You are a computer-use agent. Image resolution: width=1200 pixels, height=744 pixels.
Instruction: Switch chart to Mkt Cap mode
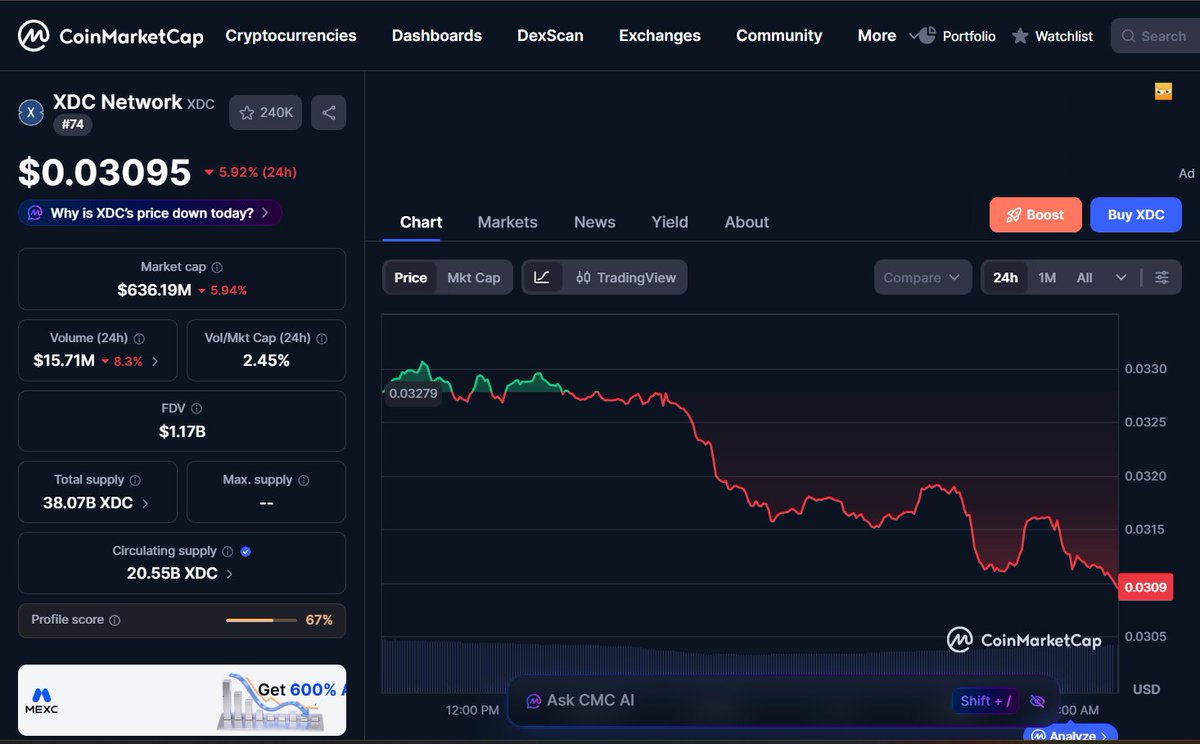(x=474, y=277)
